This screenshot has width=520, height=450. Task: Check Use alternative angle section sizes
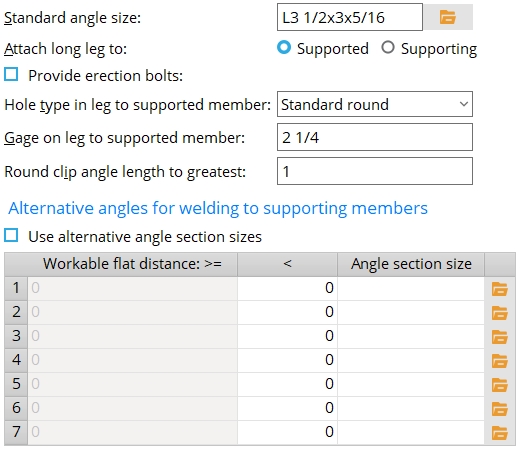[11, 235]
